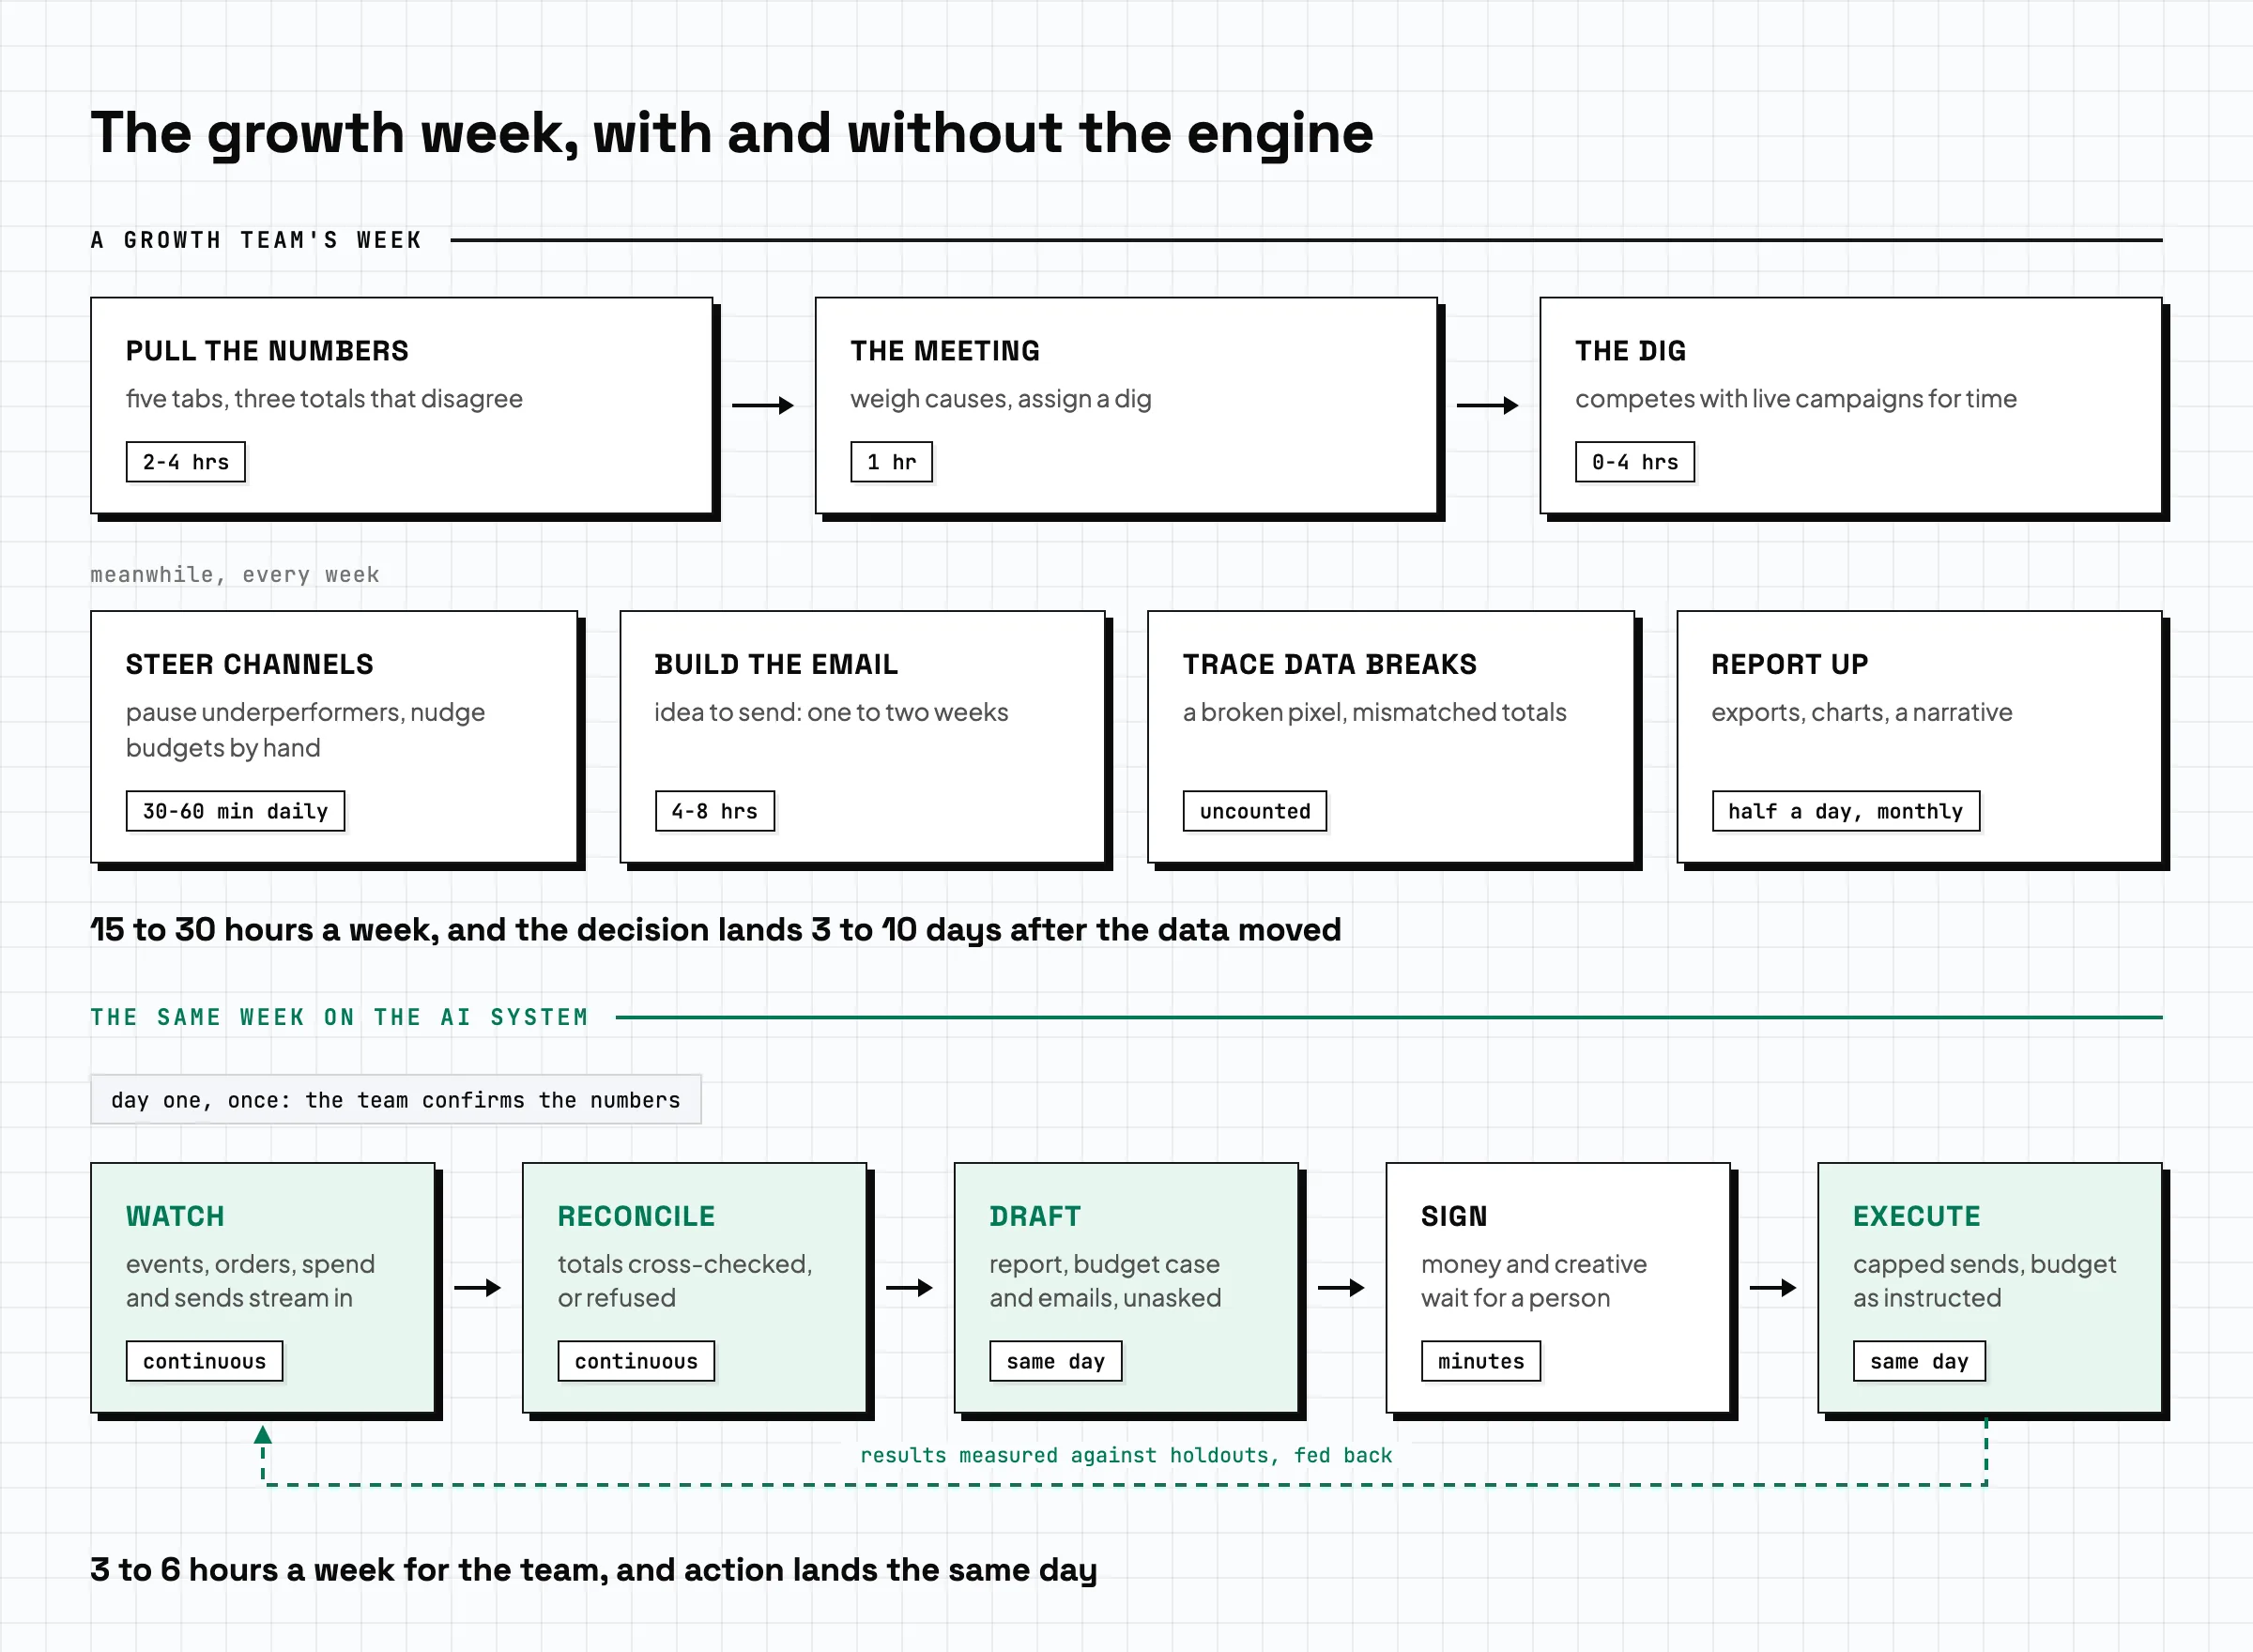Select the 'EXECUTE' card heading
Image resolution: width=2253 pixels, height=1652 pixels.
[1917, 1217]
